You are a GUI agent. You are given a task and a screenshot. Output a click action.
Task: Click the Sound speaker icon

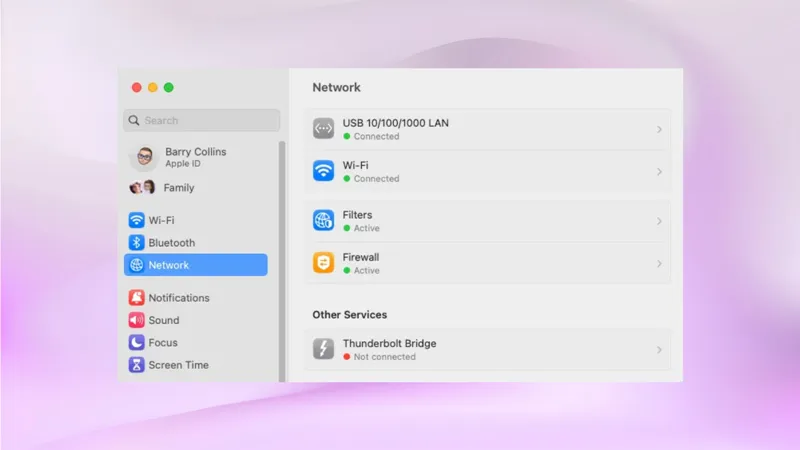pyautogui.click(x=136, y=320)
